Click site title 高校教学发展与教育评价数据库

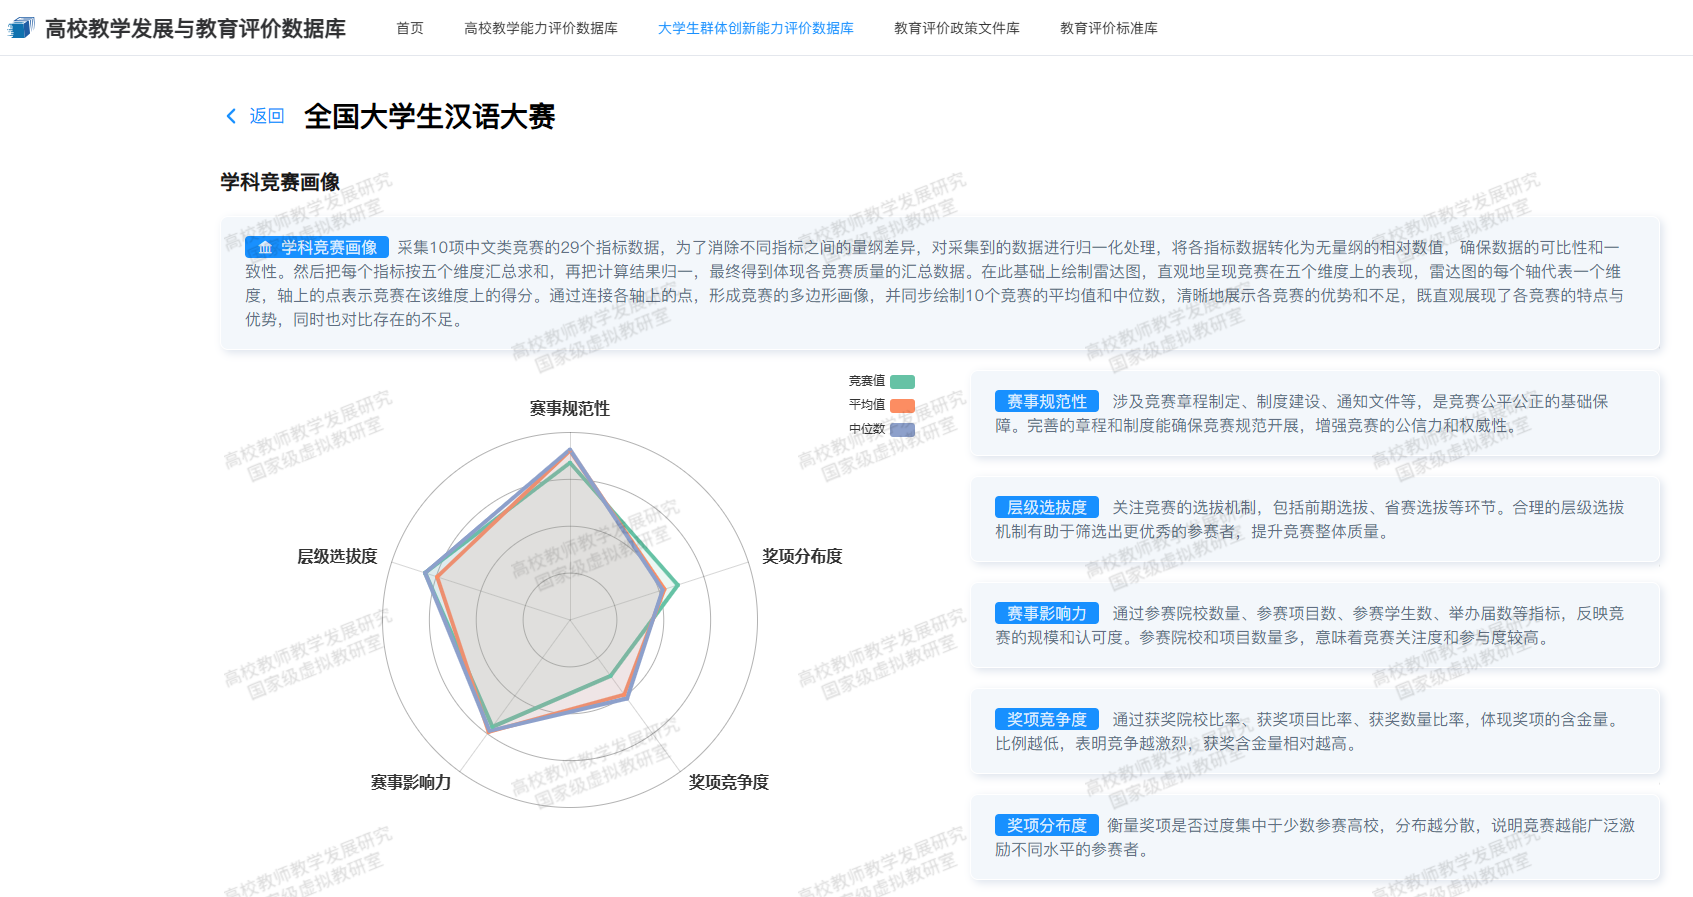tap(196, 28)
